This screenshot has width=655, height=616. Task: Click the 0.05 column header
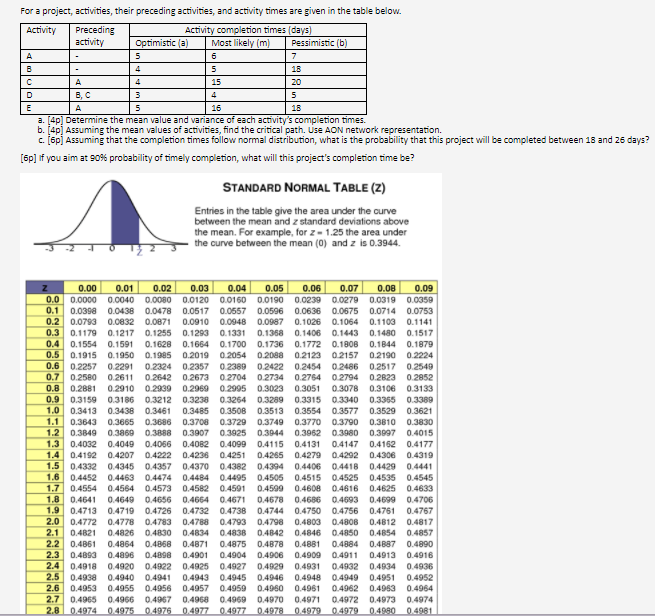tap(269, 288)
